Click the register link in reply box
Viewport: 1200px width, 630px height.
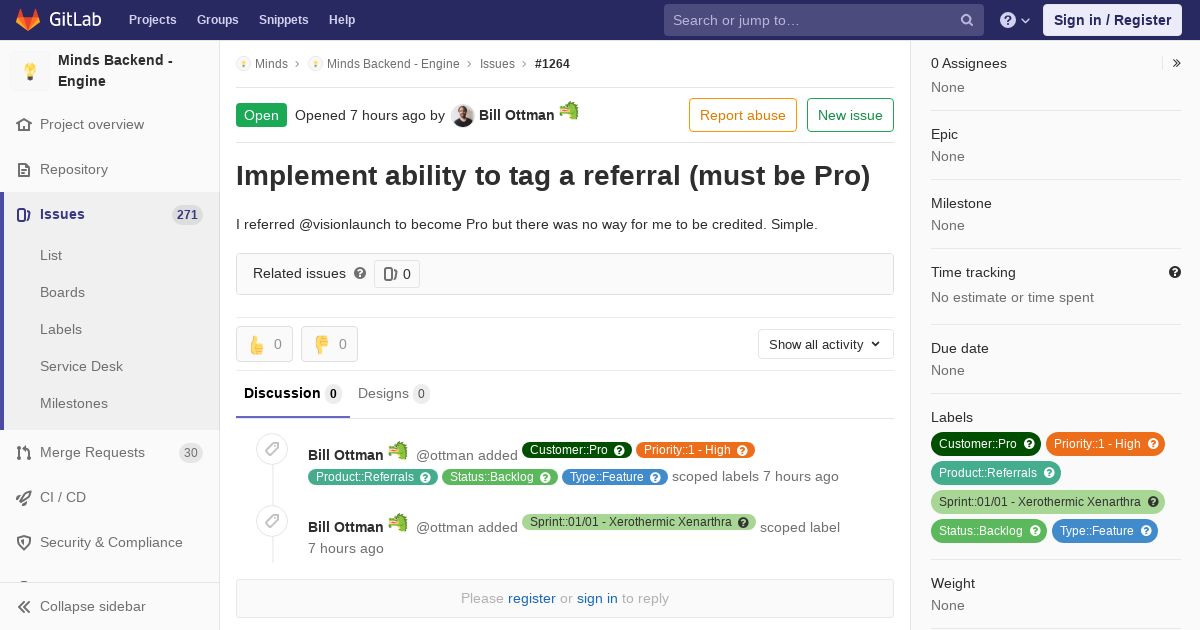532,598
